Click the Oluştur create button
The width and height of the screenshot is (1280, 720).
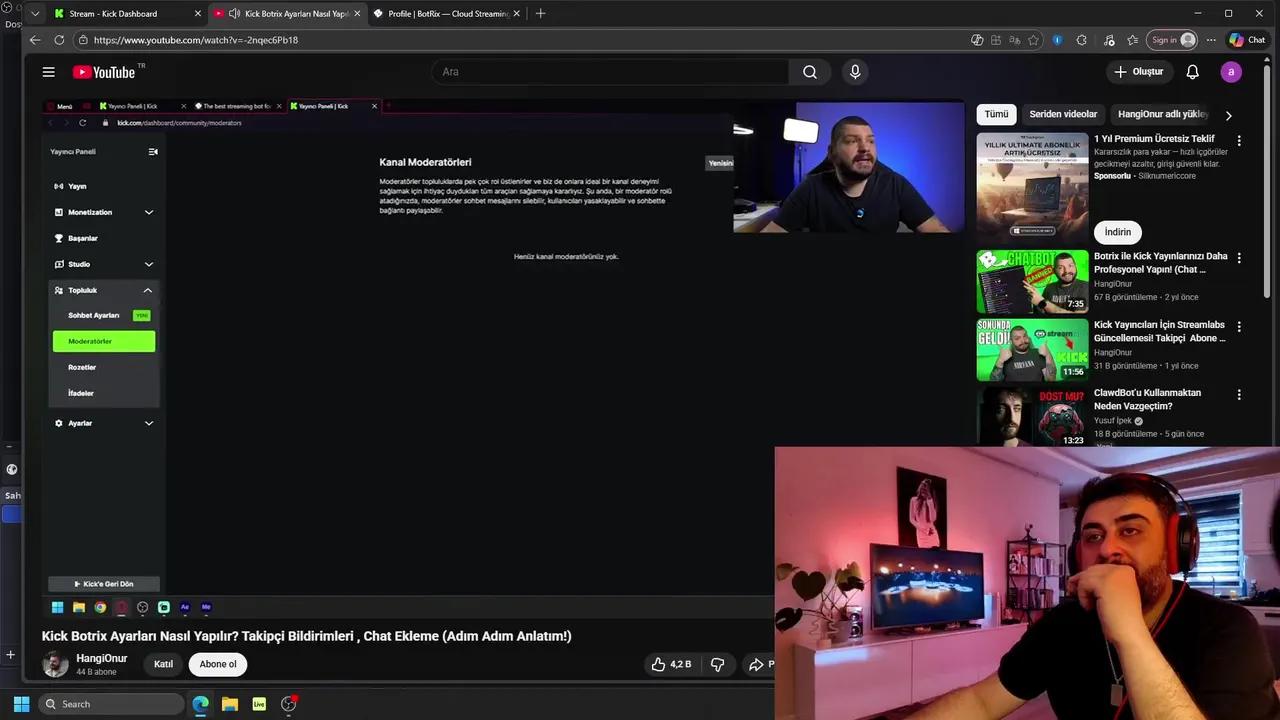[x=1139, y=72]
